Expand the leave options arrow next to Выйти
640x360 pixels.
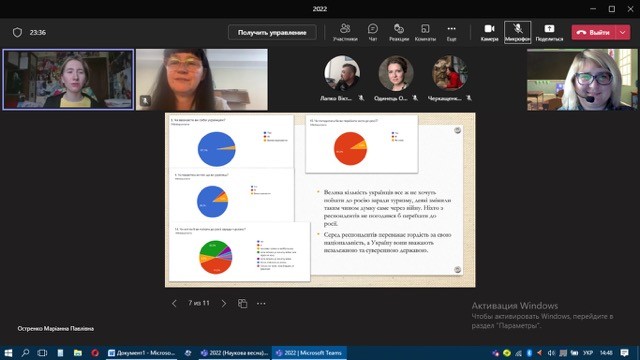coord(622,32)
